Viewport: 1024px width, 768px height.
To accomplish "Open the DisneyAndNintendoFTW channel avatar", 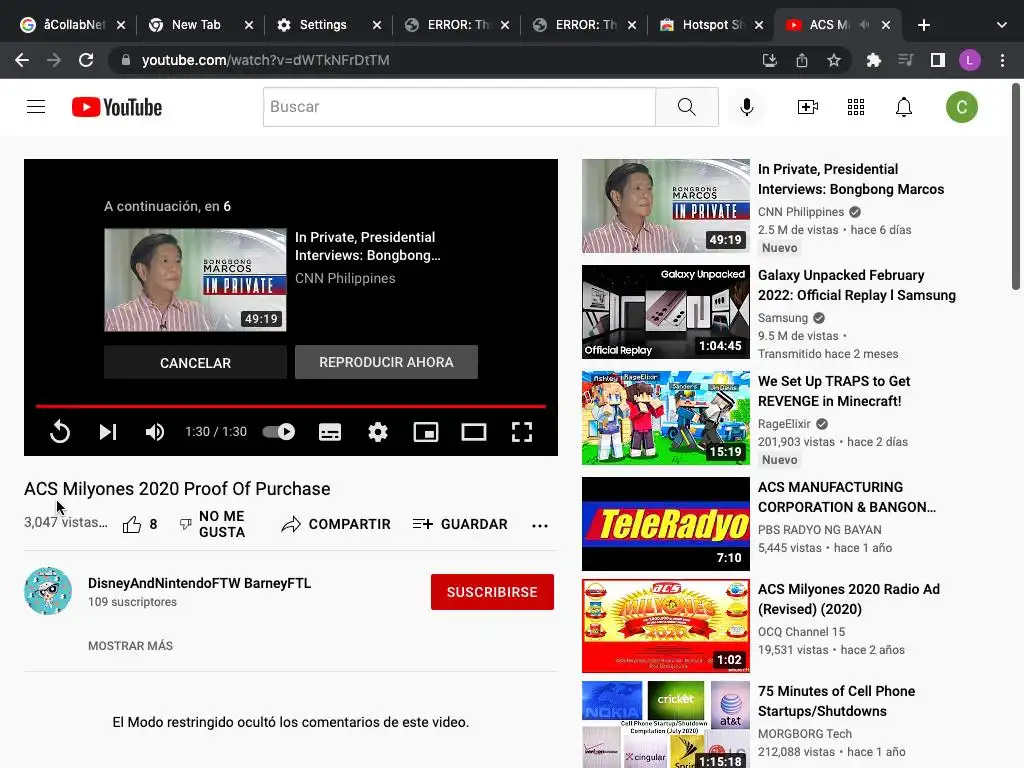I will point(48,591).
